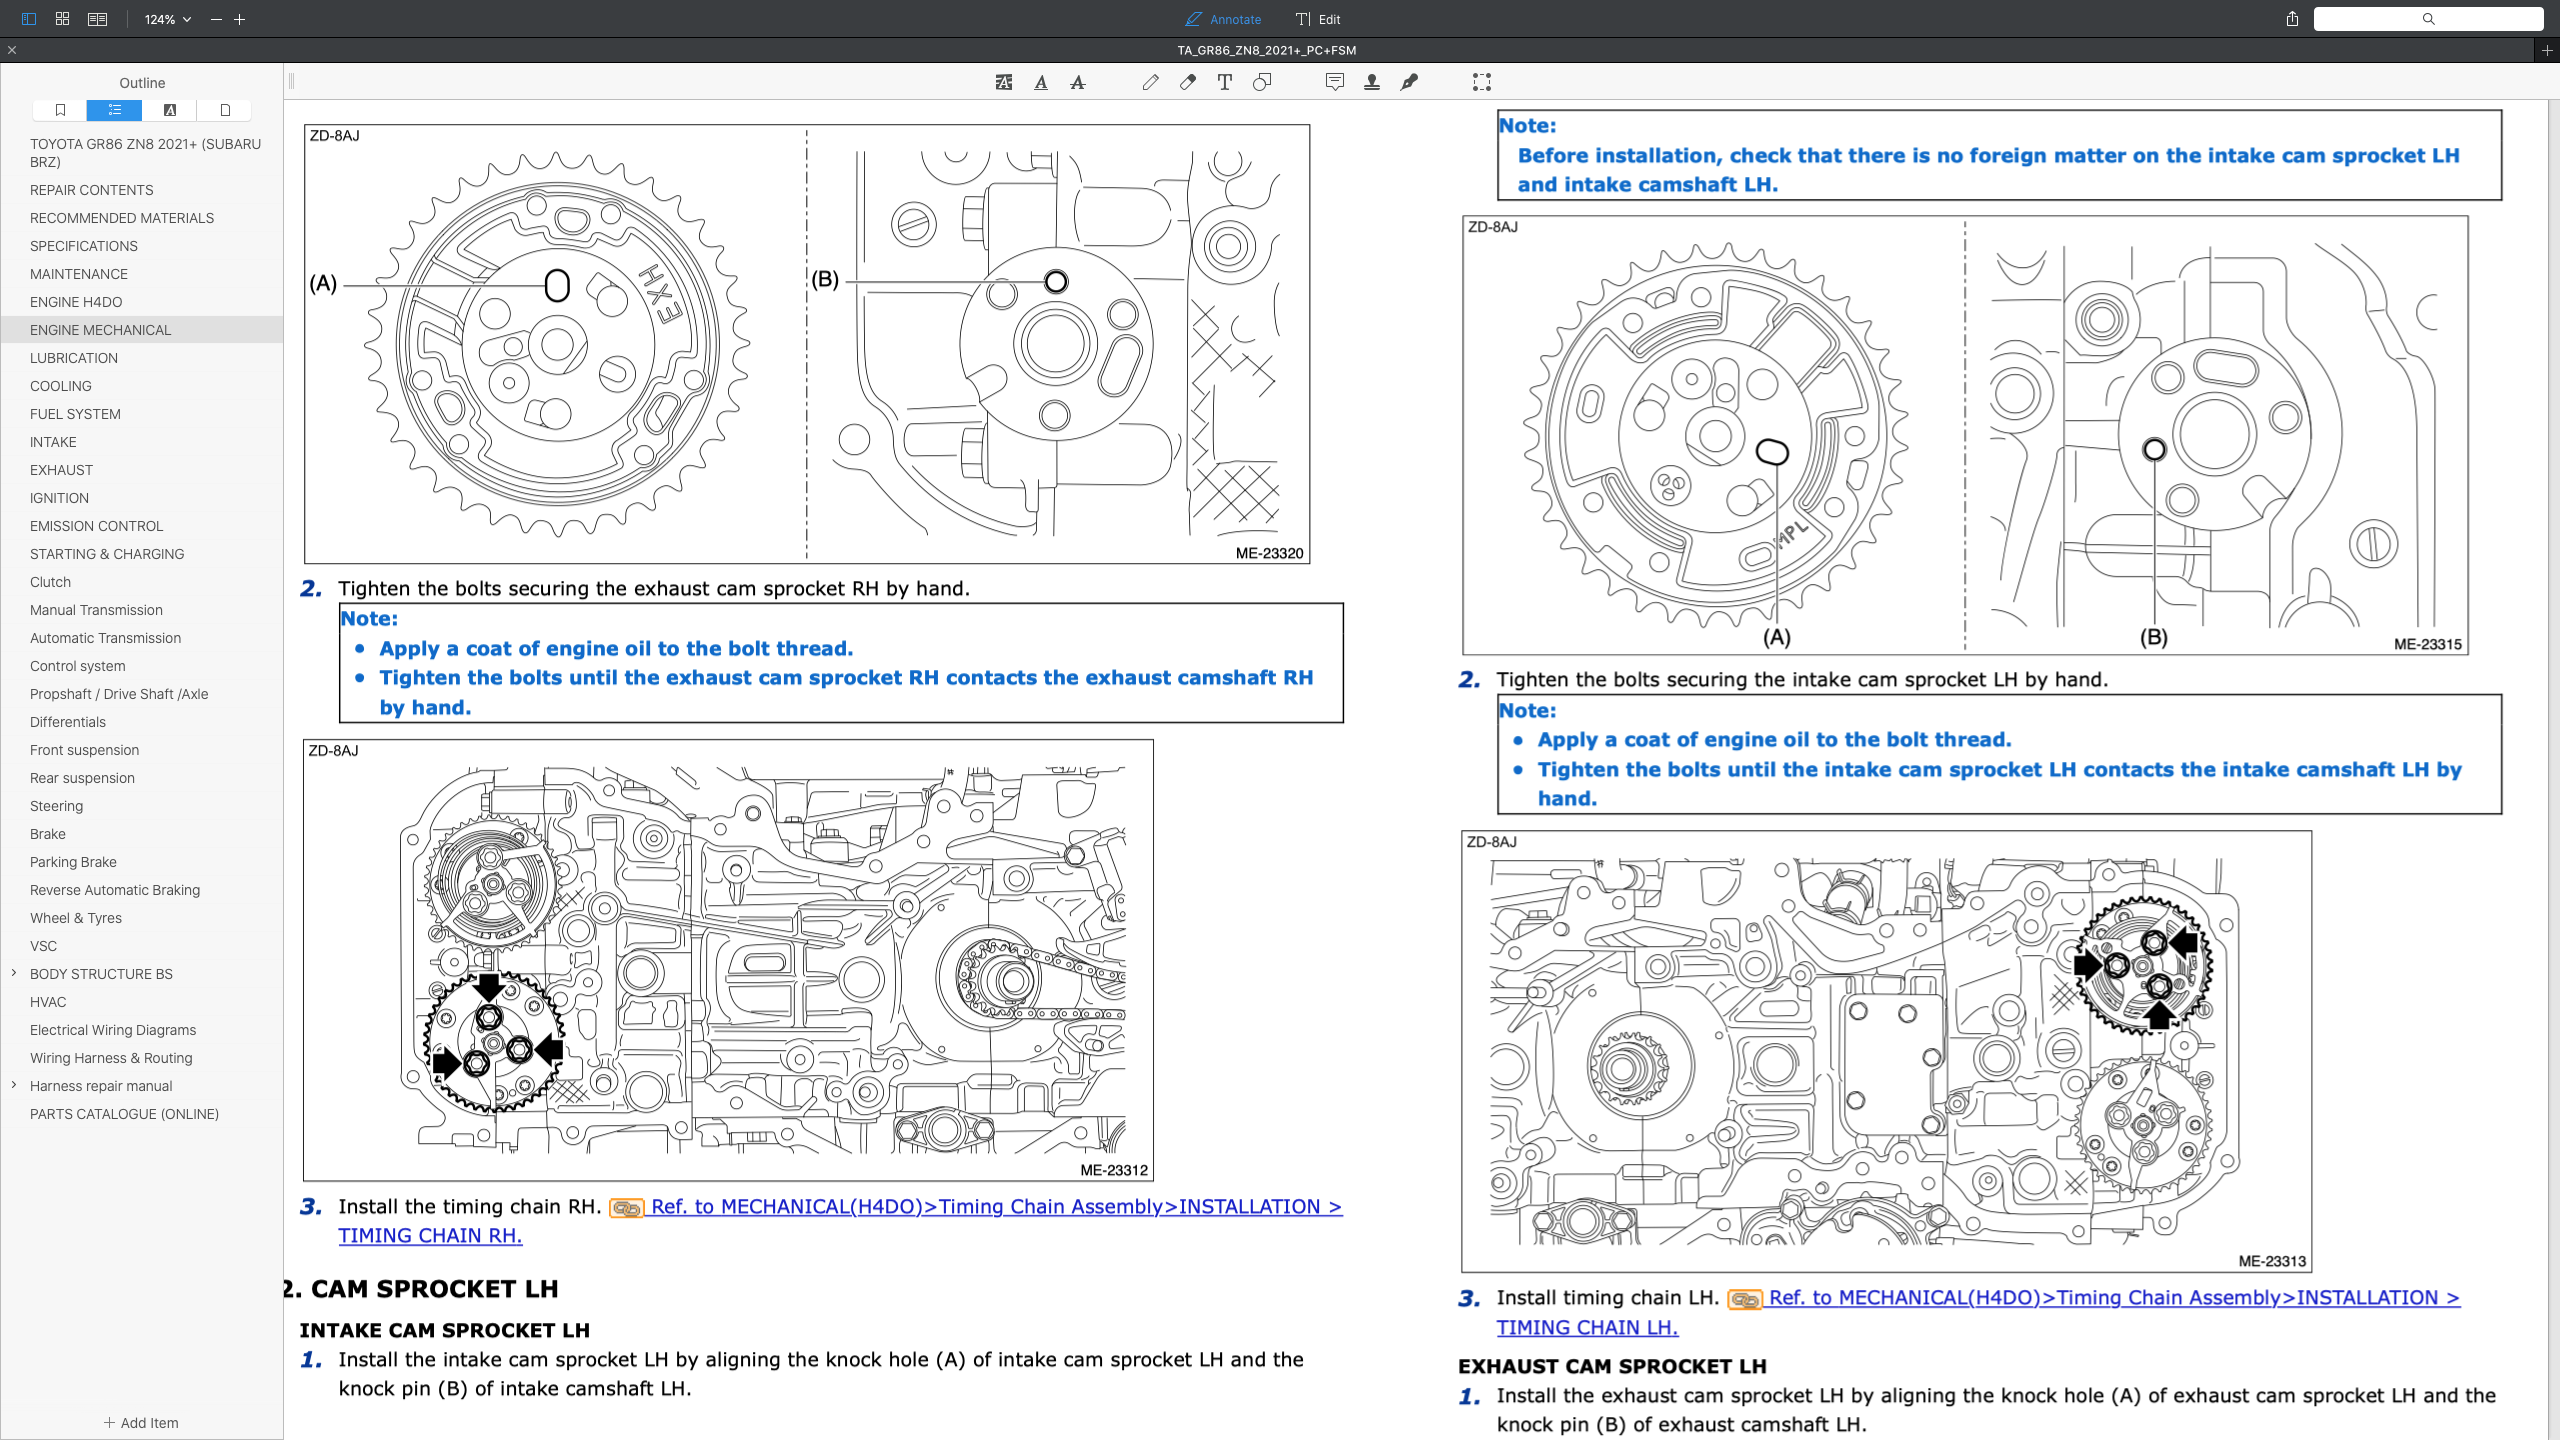Add a comment note annotation
The width and height of the screenshot is (2560, 1440).
tap(1334, 83)
